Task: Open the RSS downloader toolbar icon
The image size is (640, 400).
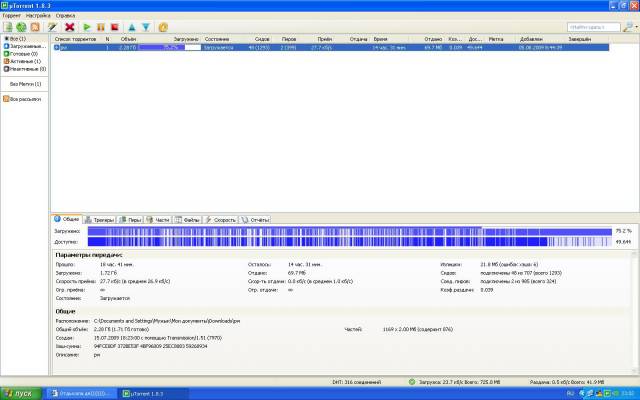Action: pyautogui.click(x=35, y=27)
